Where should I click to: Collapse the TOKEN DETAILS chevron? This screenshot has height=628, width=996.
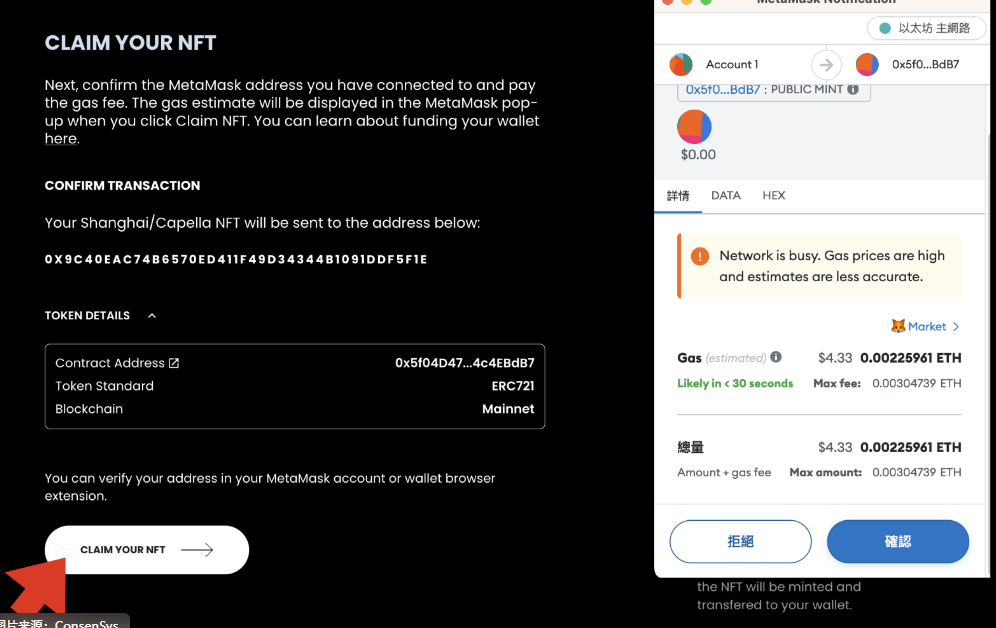coord(152,316)
